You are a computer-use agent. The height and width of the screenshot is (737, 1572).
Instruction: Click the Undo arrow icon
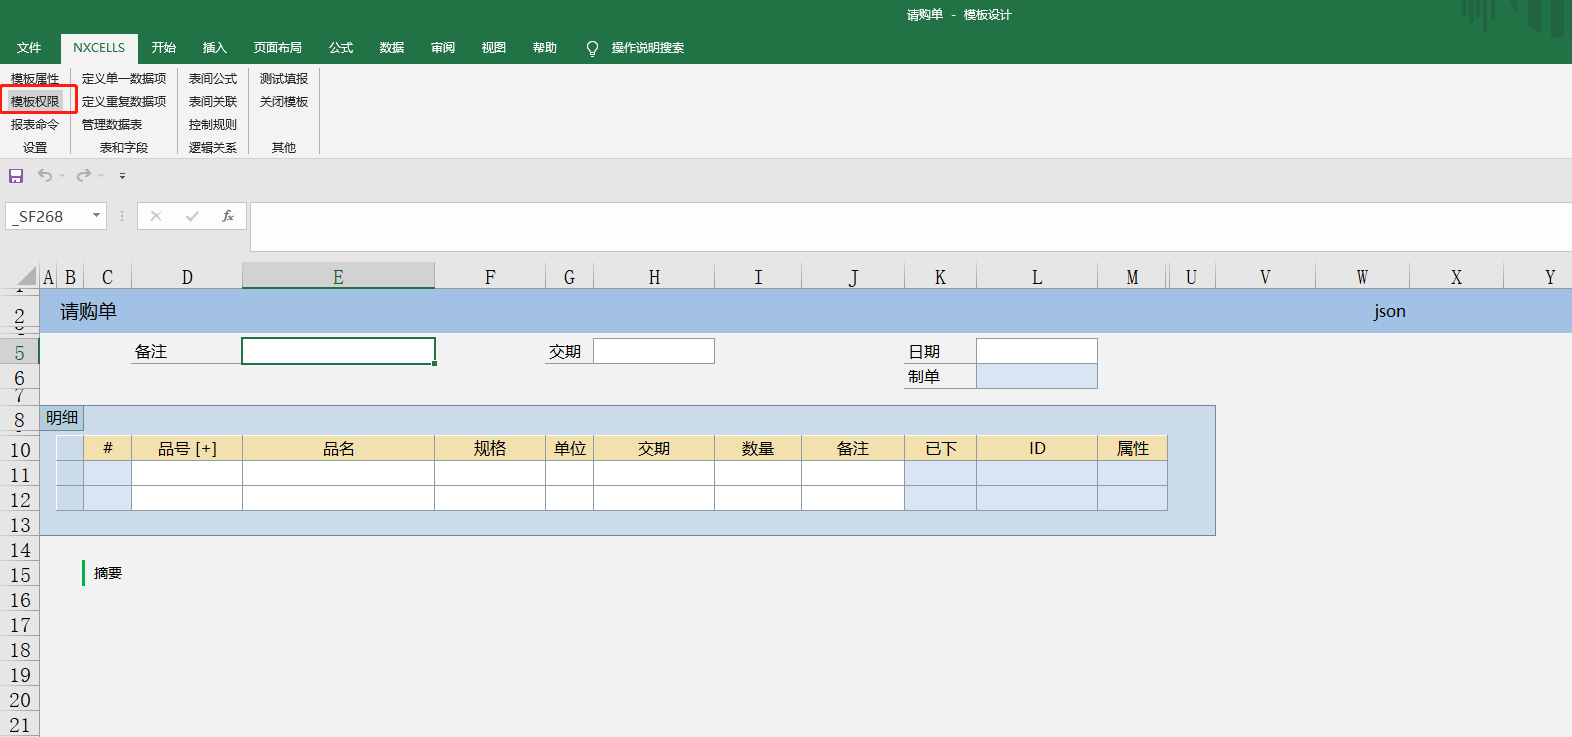[x=45, y=176]
